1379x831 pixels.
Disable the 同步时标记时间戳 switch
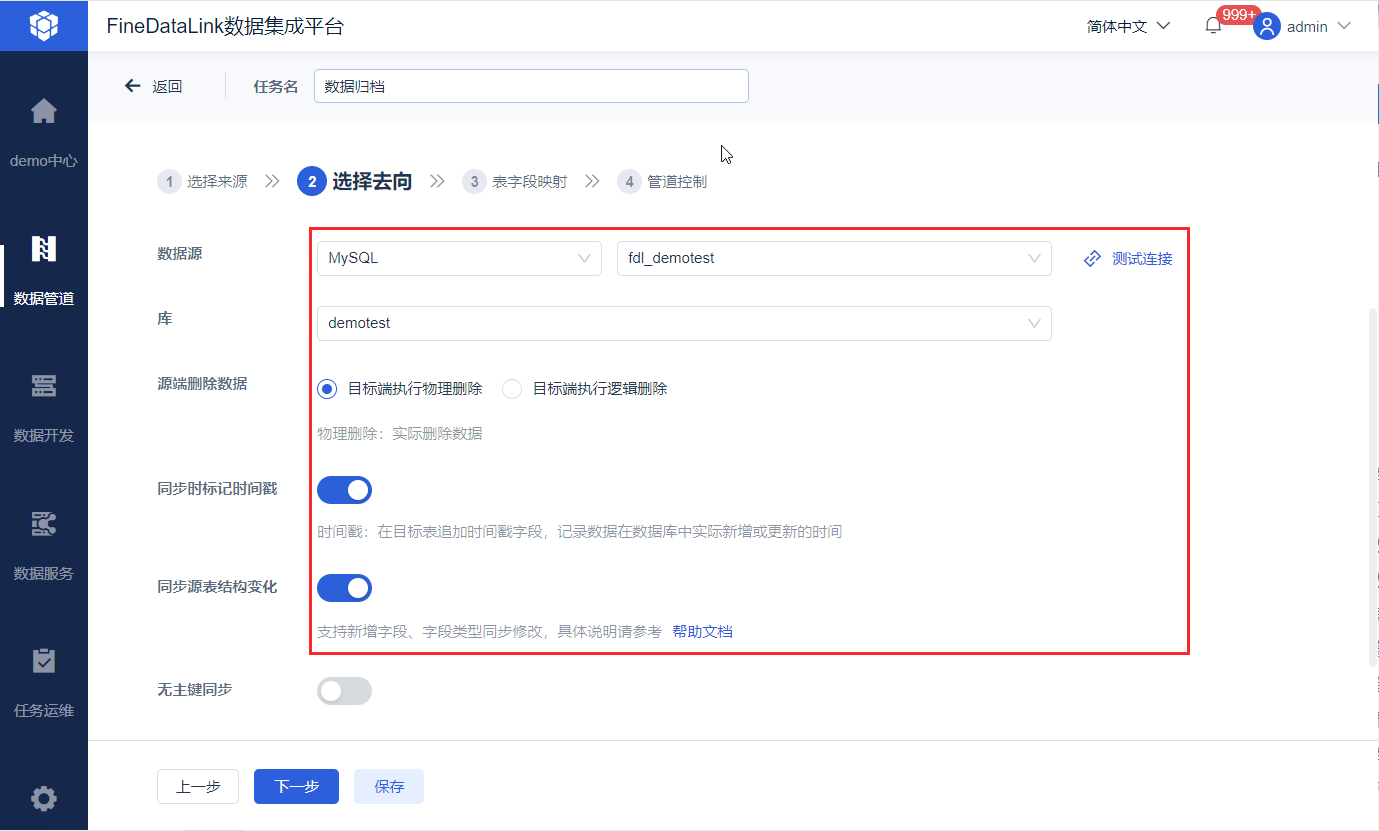click(344, 490)
